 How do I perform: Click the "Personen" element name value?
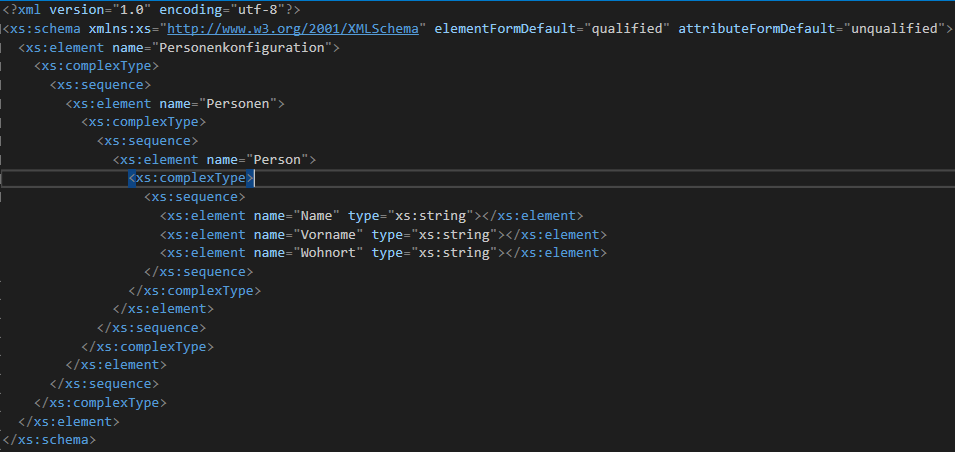click(x=242, y=103)
